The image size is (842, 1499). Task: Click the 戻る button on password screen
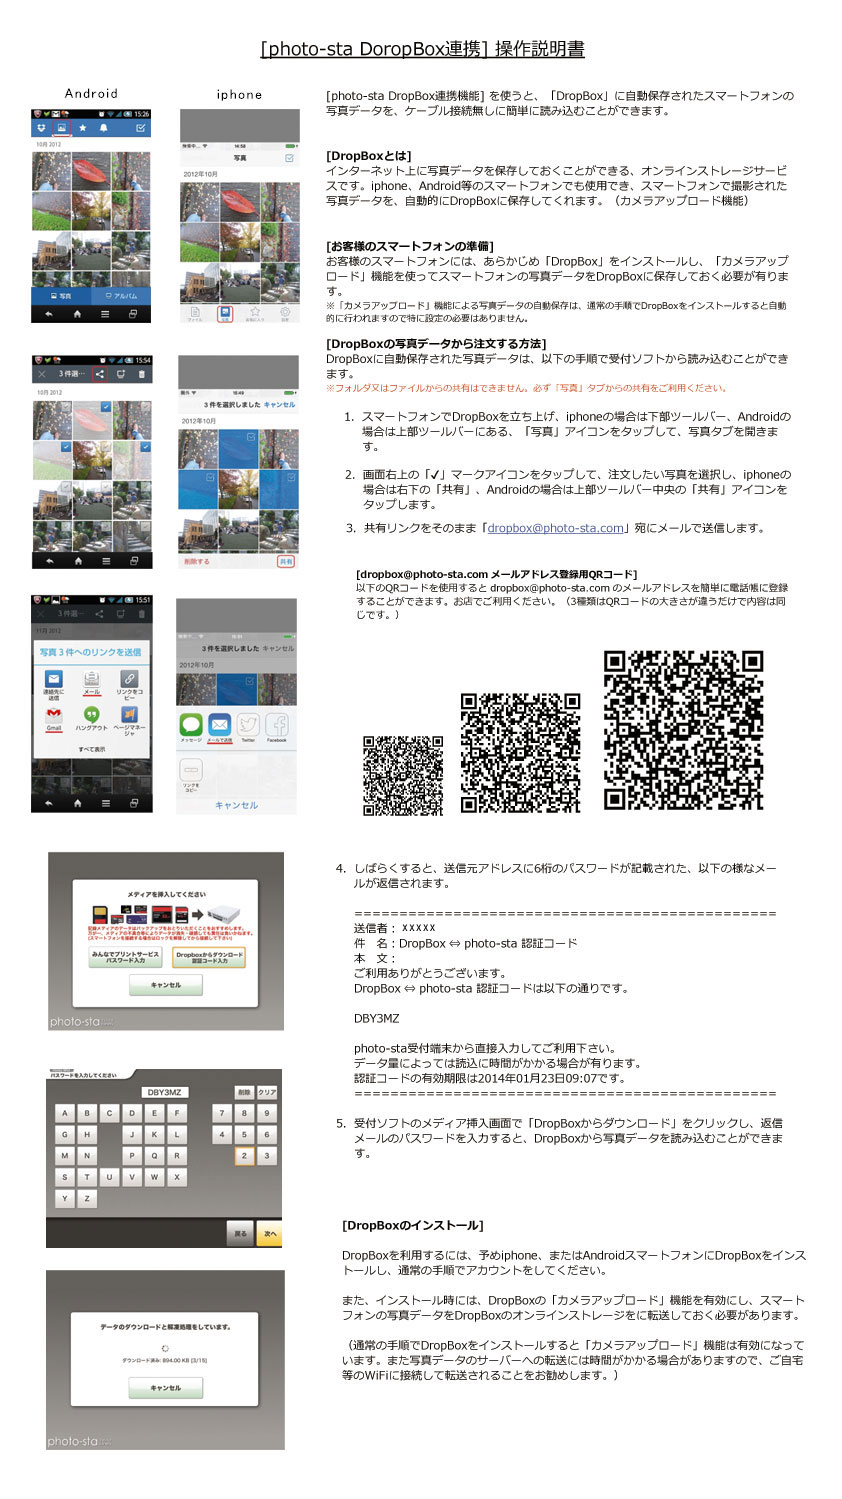point(241,1234)
